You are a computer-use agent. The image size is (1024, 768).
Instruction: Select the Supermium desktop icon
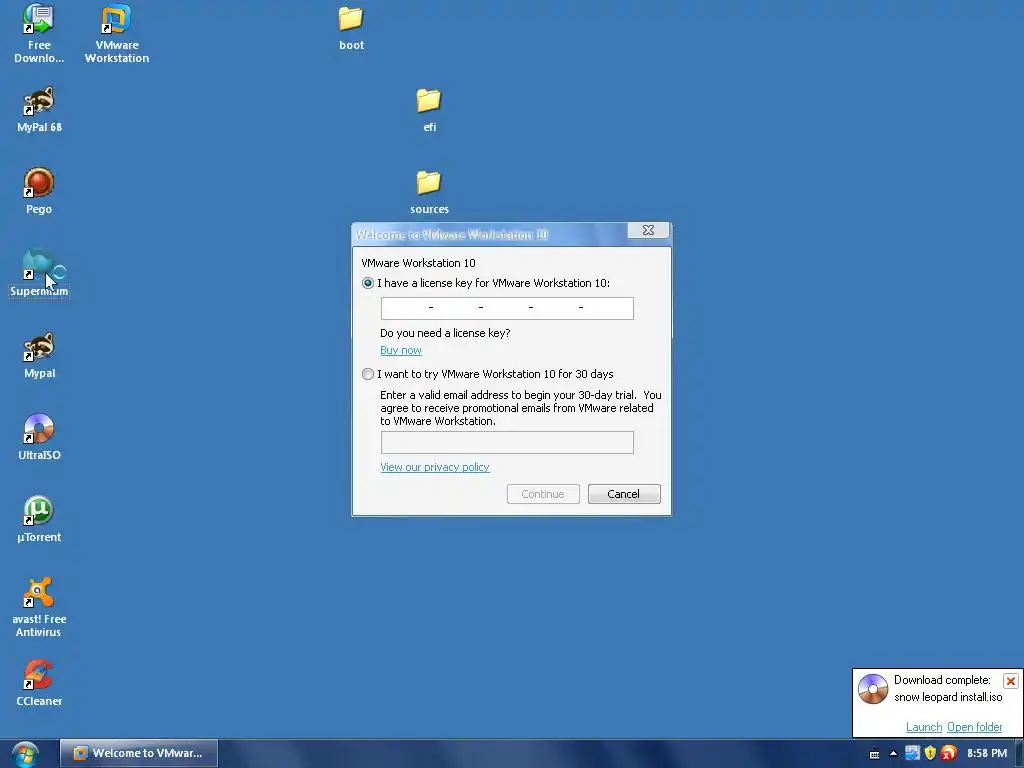(x=39, y=273)
